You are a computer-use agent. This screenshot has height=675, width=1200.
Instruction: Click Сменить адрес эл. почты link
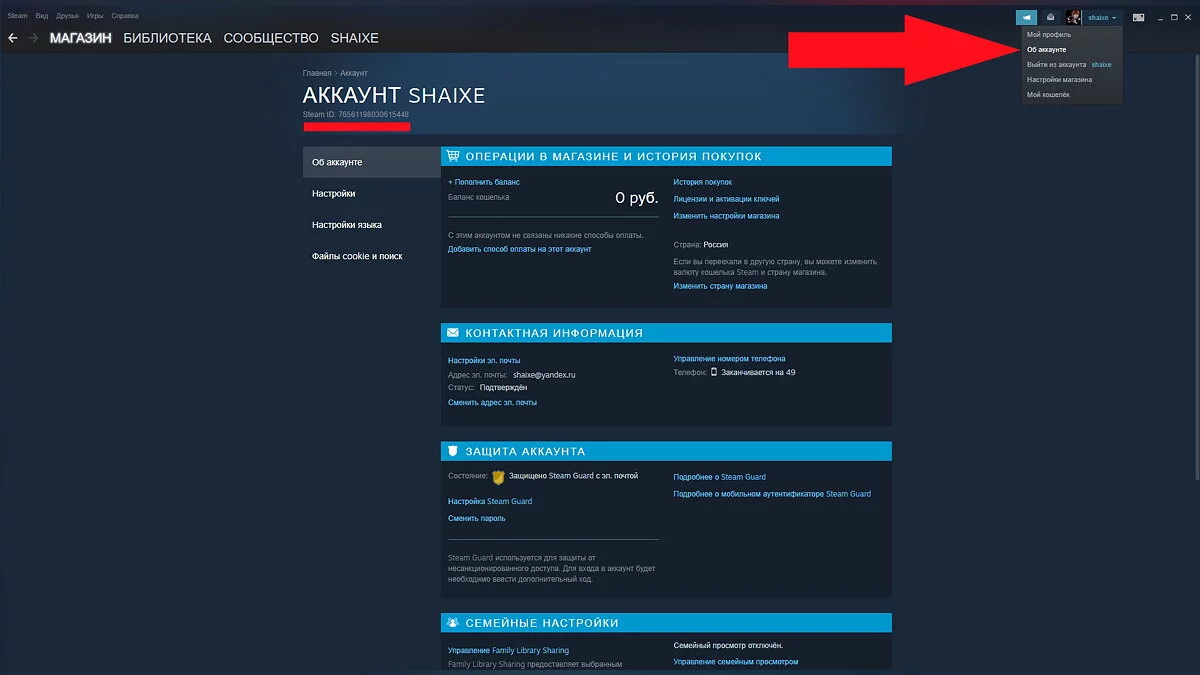(492, 402)
